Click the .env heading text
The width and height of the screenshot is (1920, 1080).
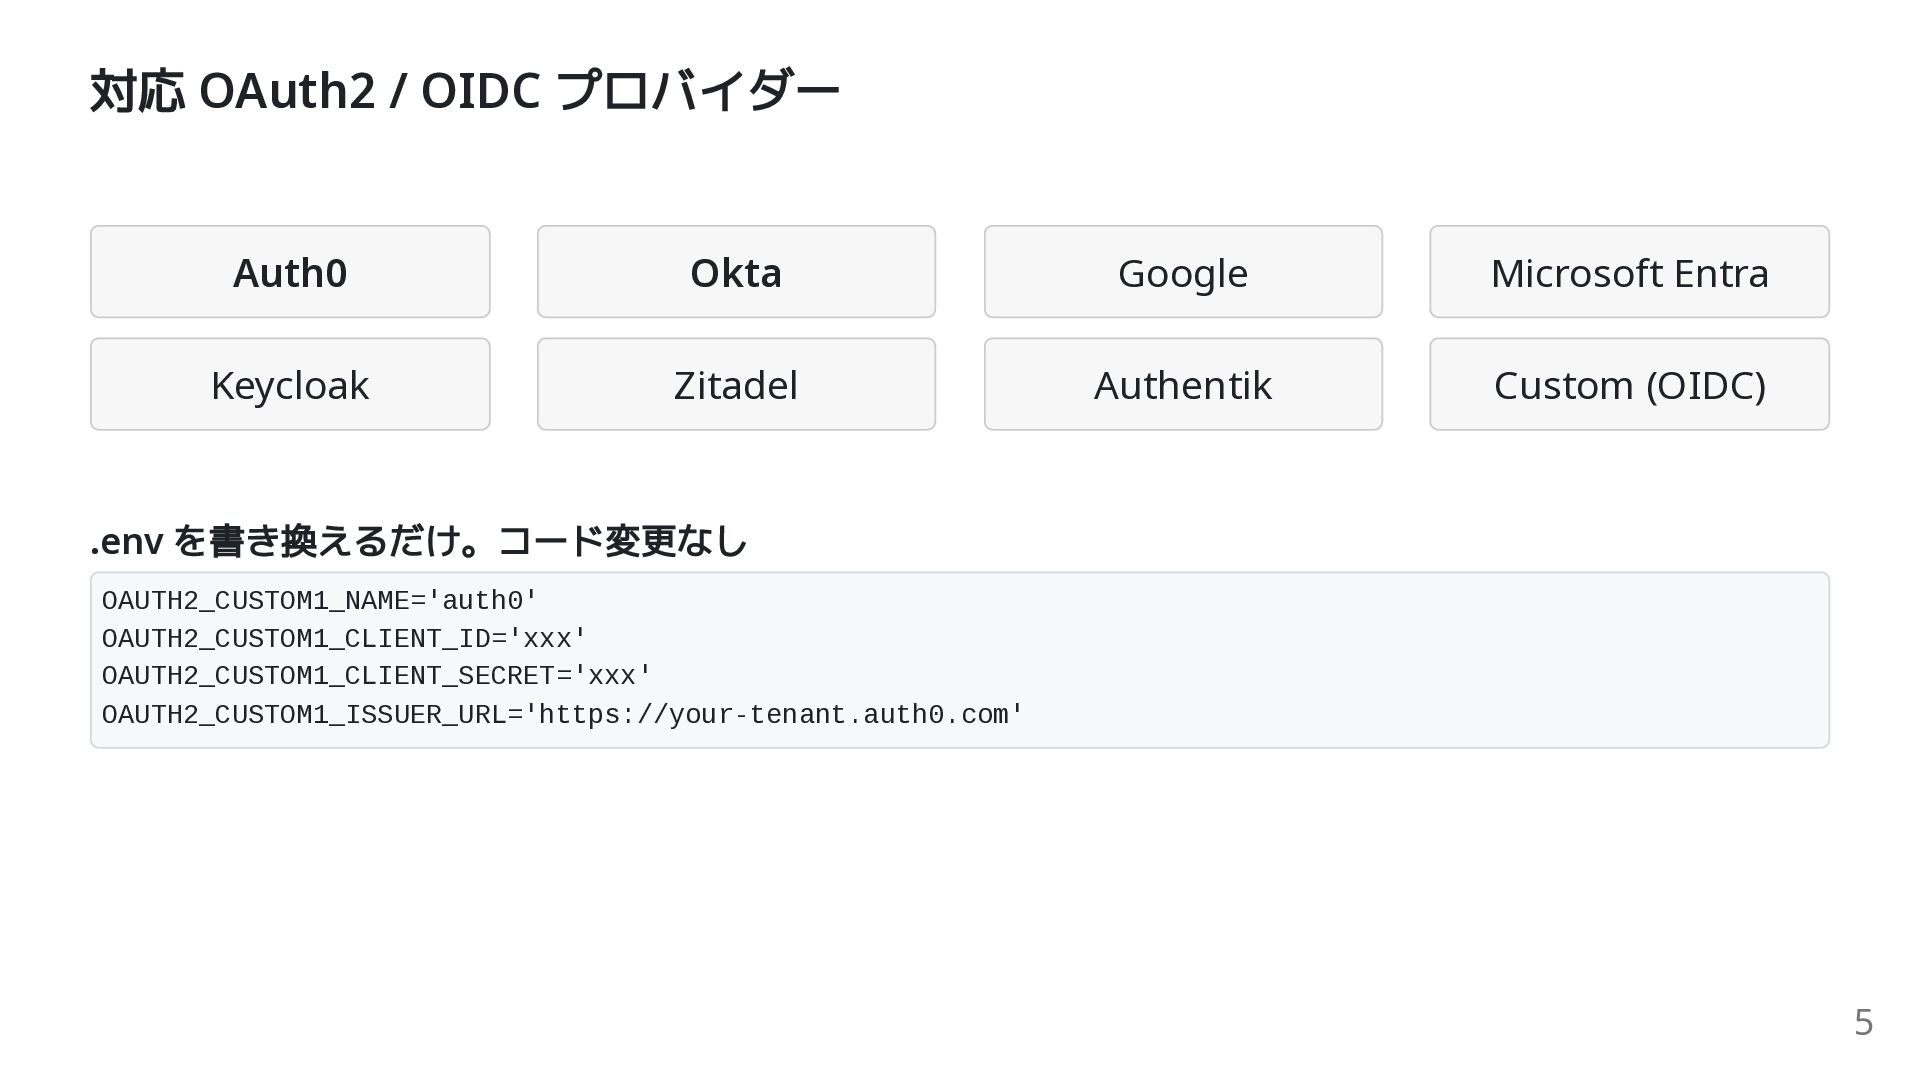point(418,541)
